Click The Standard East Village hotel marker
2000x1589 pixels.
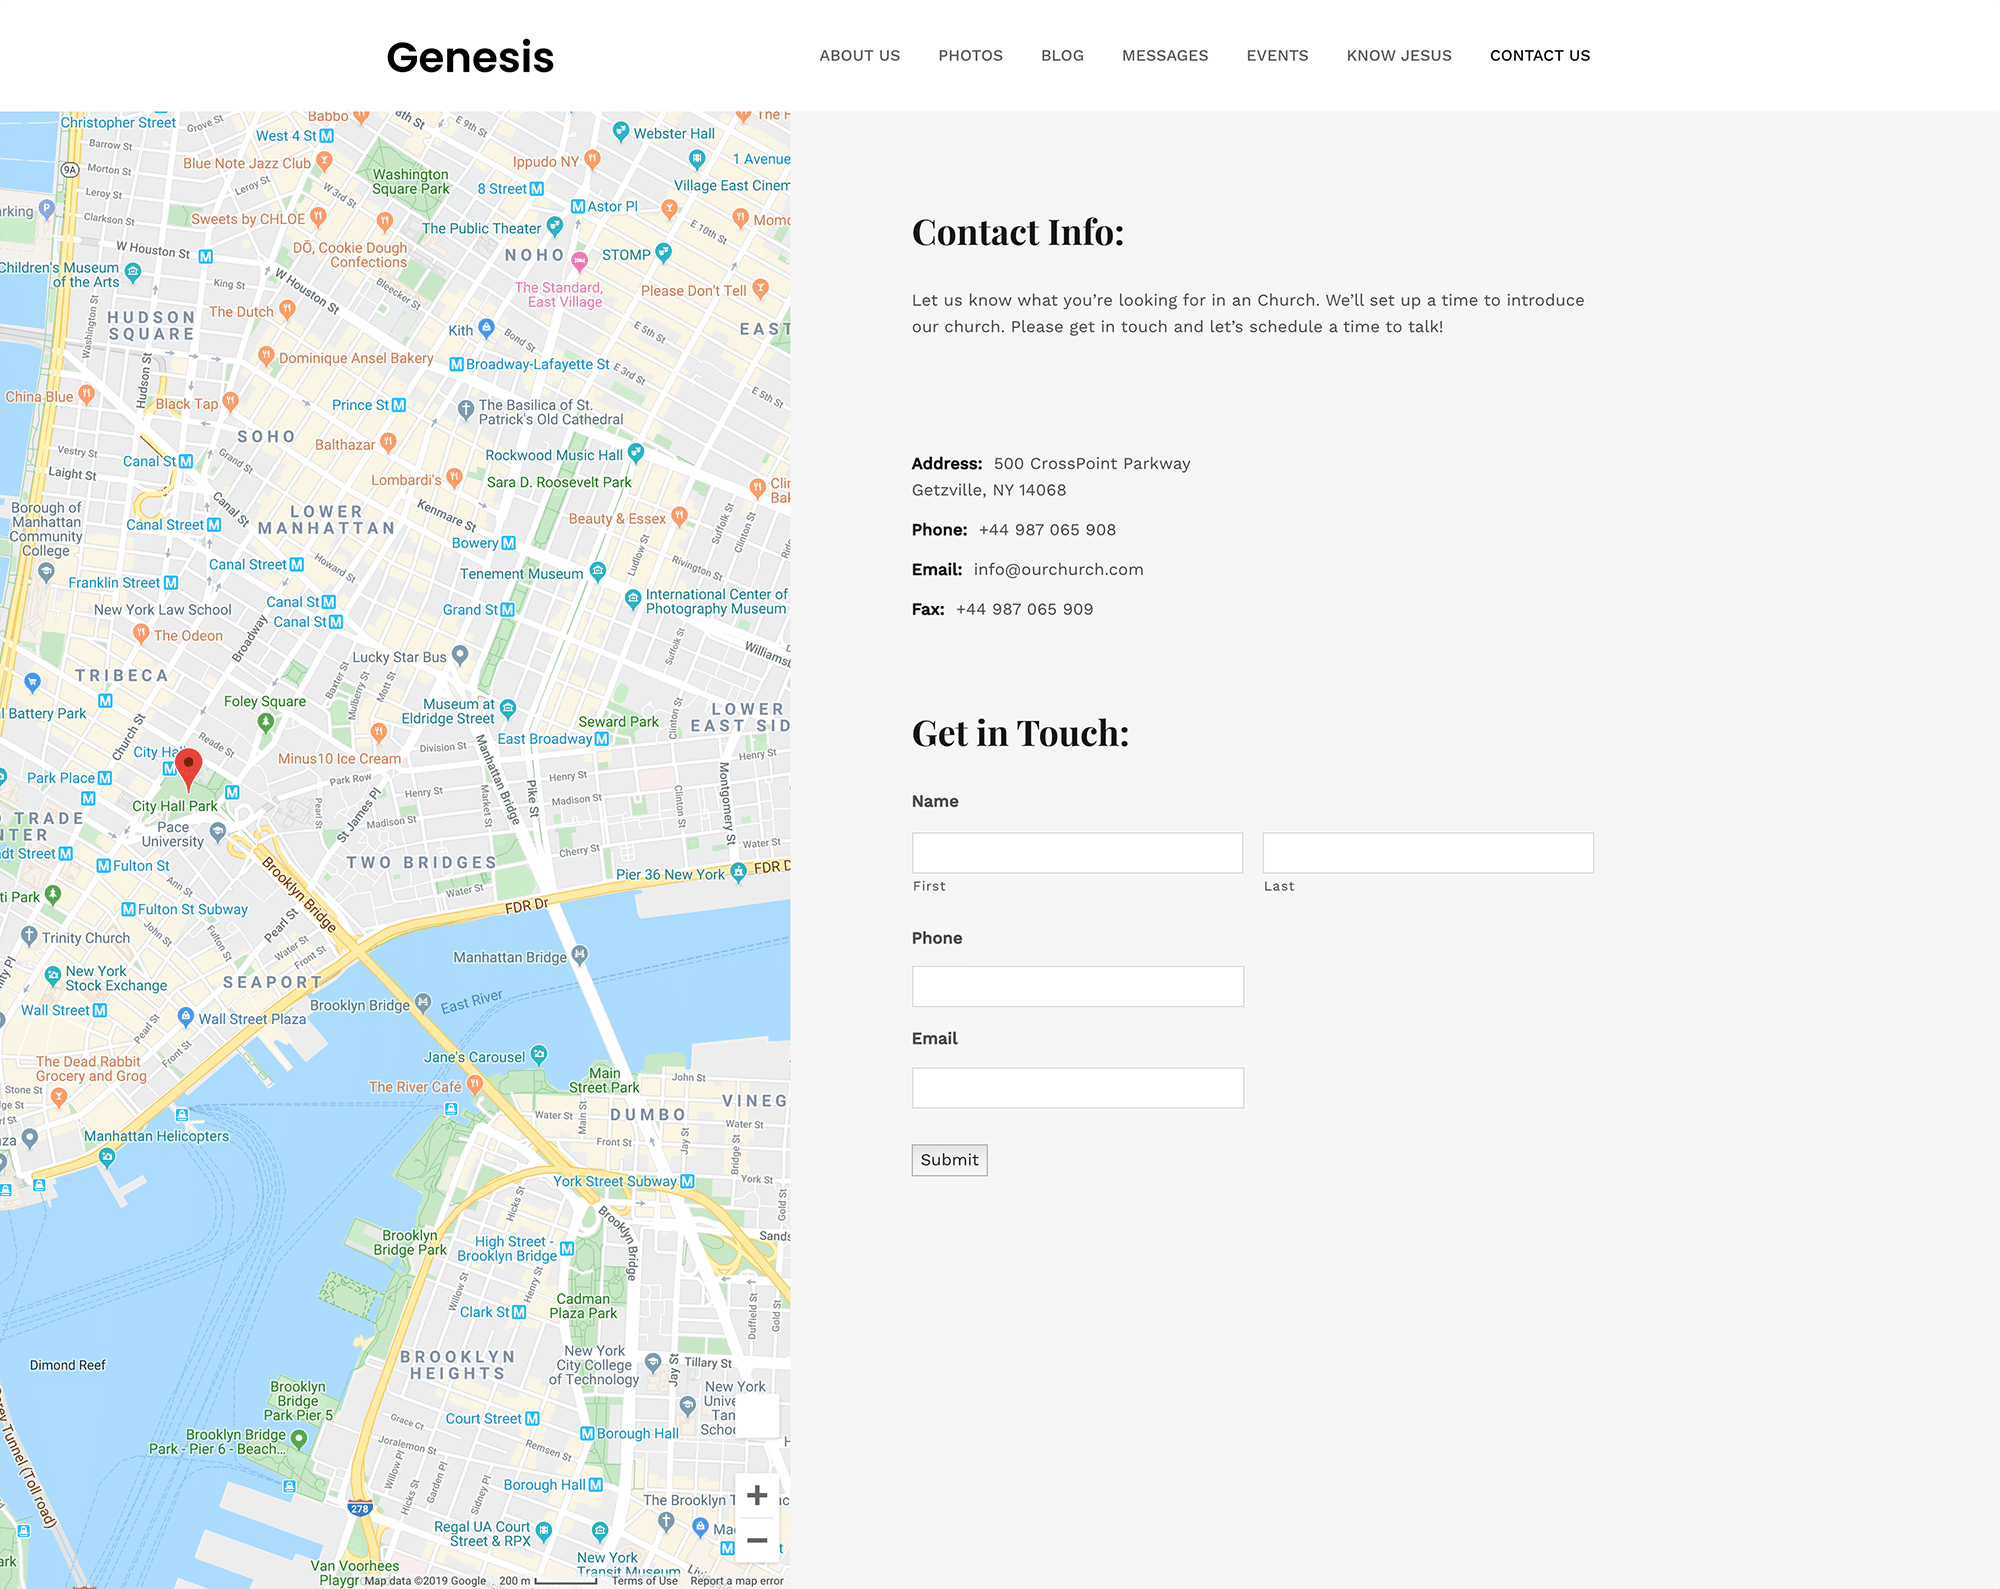tap(579, 262)
